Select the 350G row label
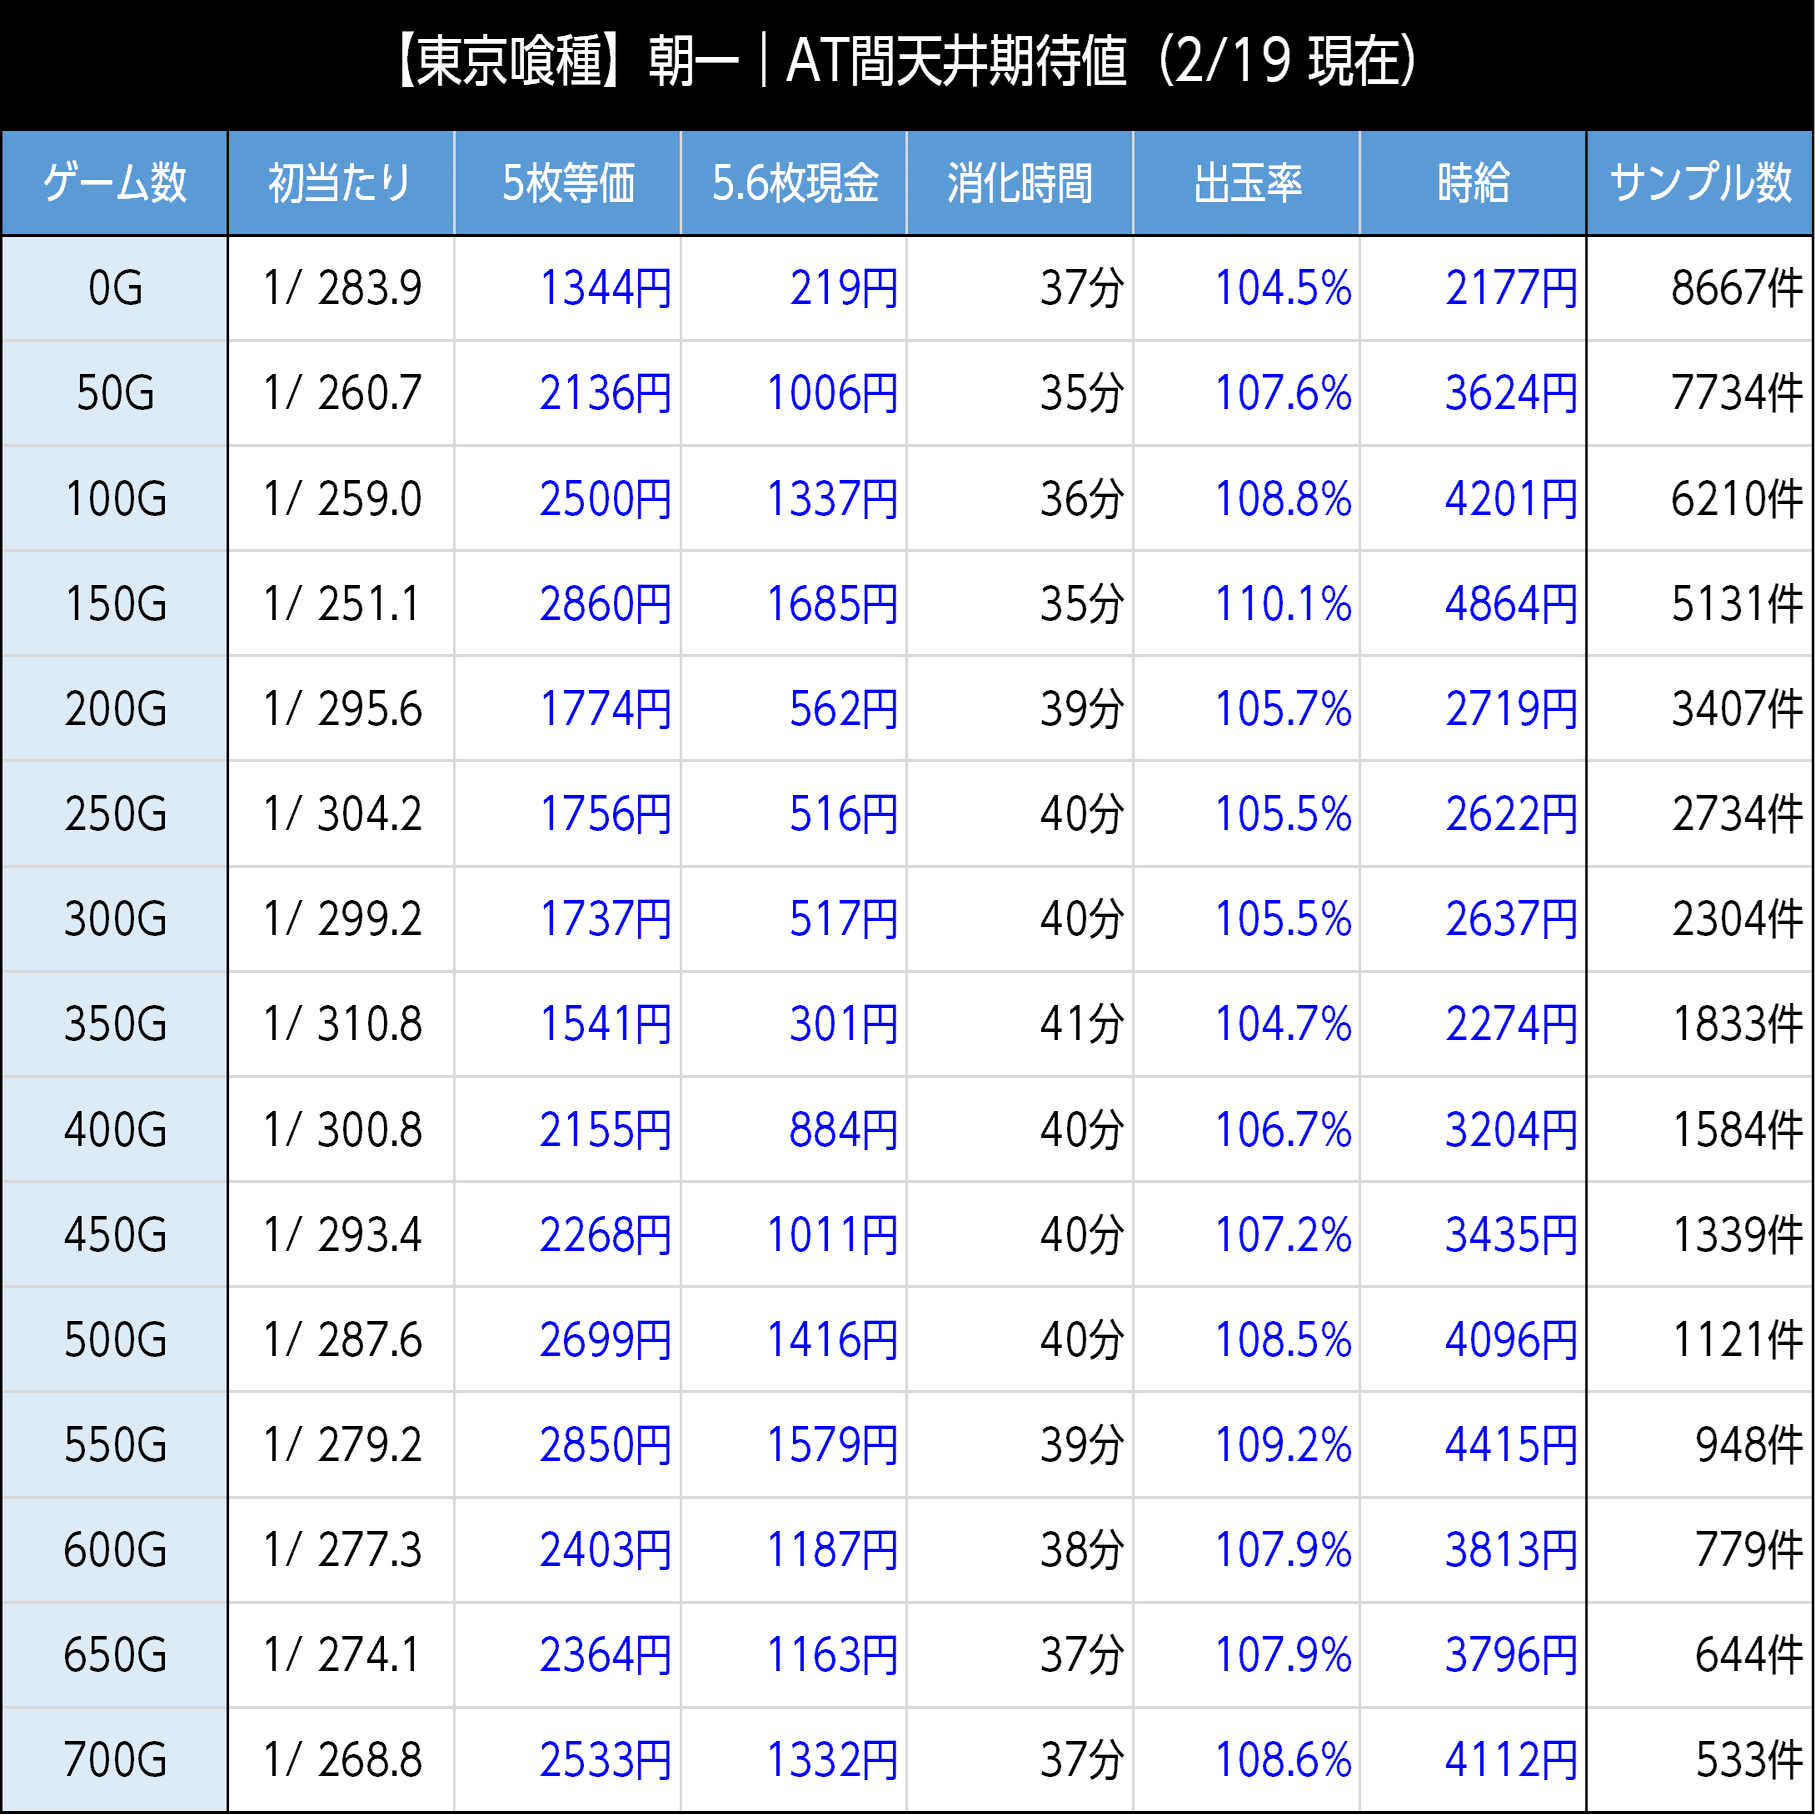 (x=115, y=1024)
